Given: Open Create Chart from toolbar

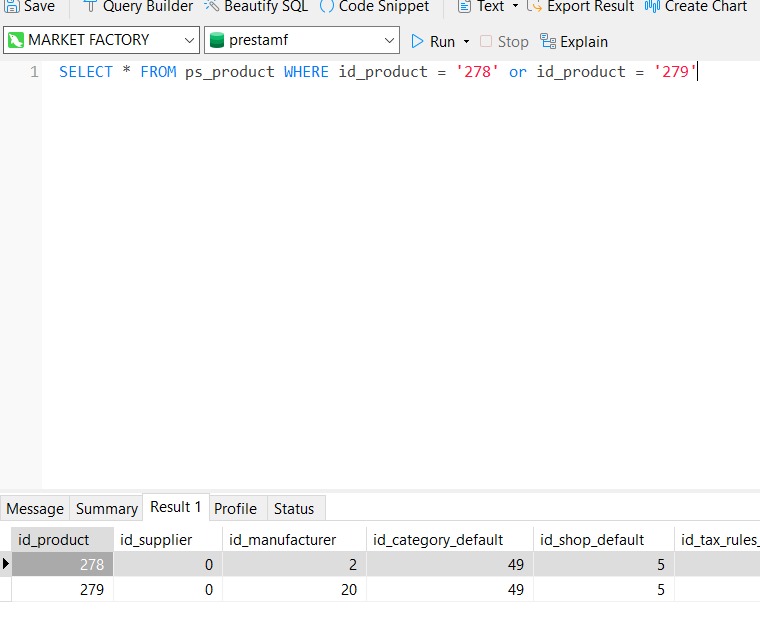Looking at the screenshot, I should [x=653, y=6].
